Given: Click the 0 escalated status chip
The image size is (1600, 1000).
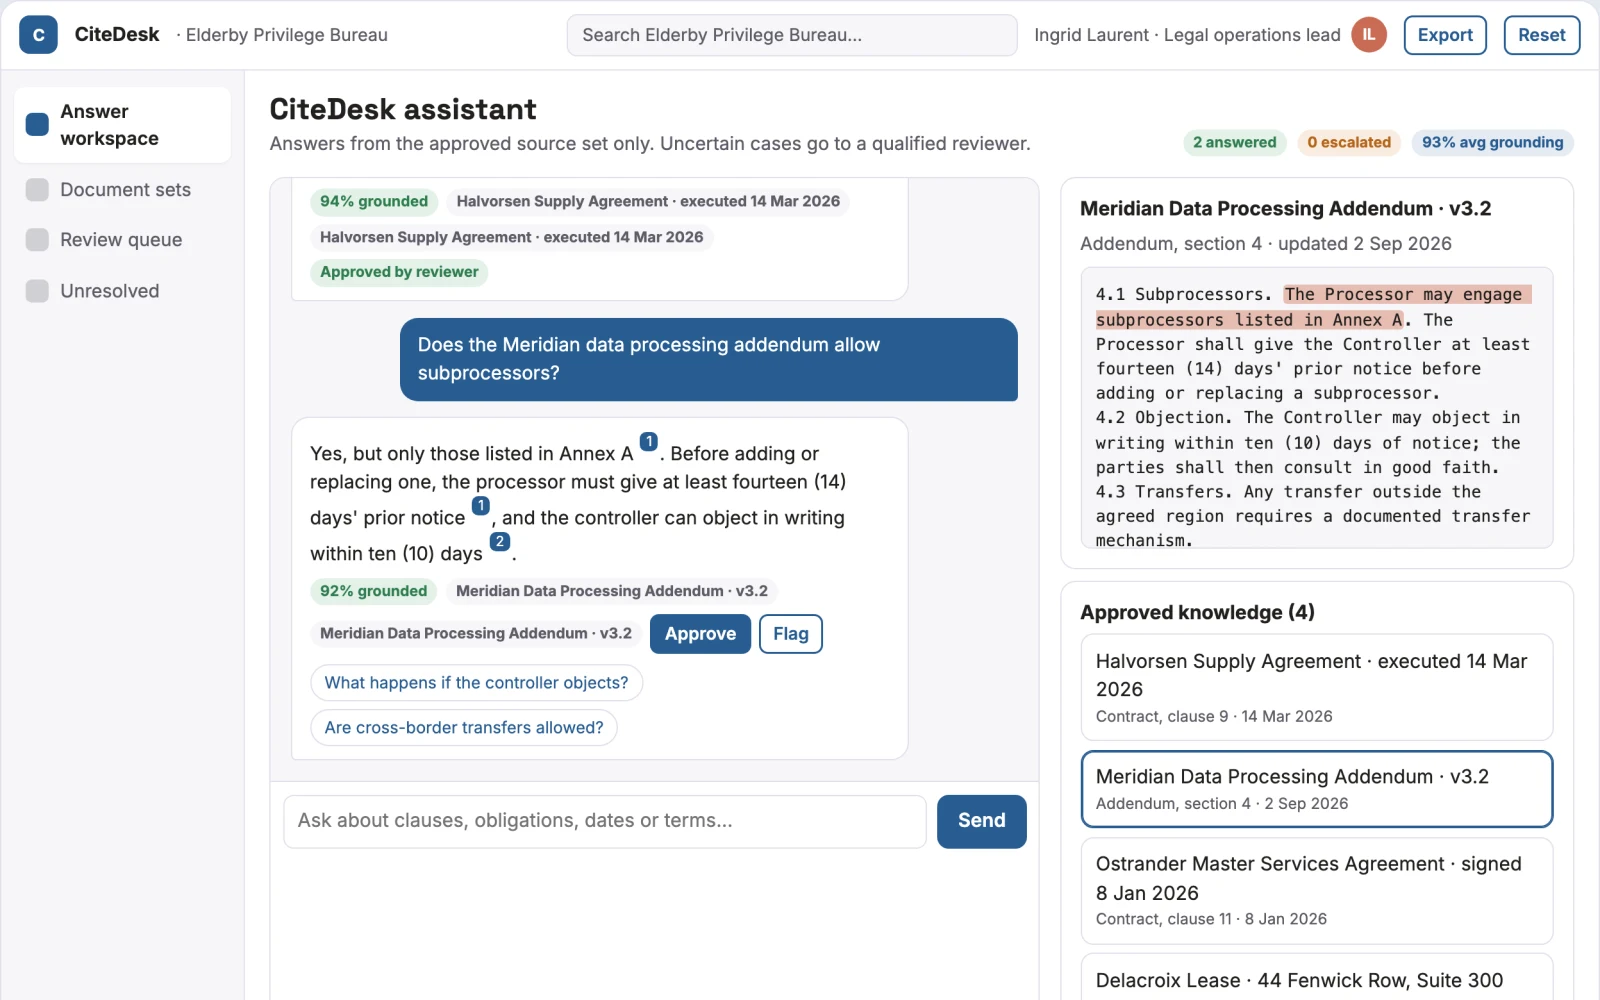Looking at the screenshot, I should (x=1349, y=142).
